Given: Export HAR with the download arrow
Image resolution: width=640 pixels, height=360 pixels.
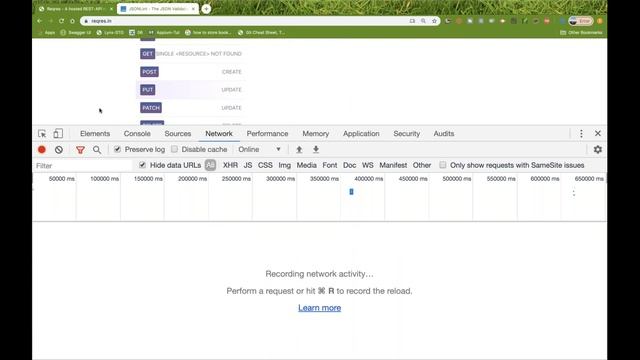Looking at the screenshot, I should 316,150.
